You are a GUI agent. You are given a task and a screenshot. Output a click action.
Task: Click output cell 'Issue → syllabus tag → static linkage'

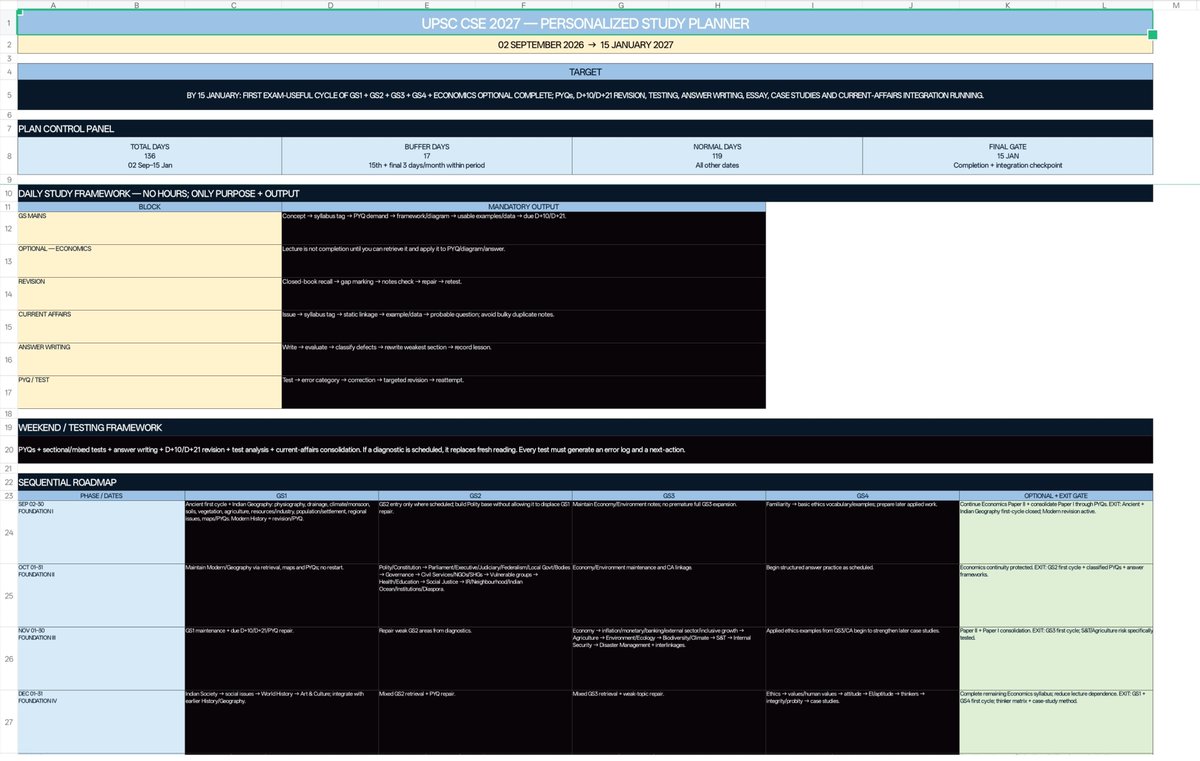coord(524,326)
